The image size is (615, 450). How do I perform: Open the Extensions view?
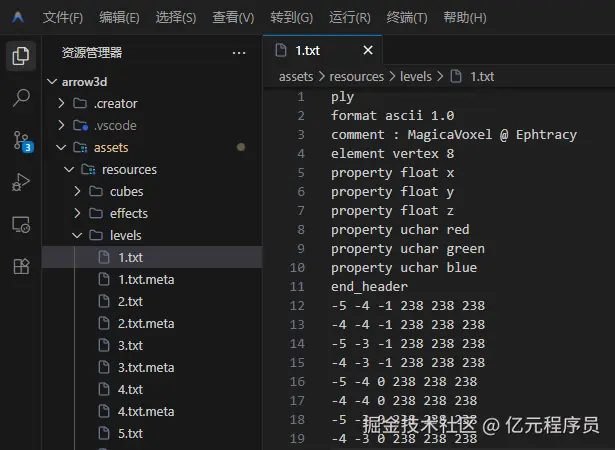[21, 266]
